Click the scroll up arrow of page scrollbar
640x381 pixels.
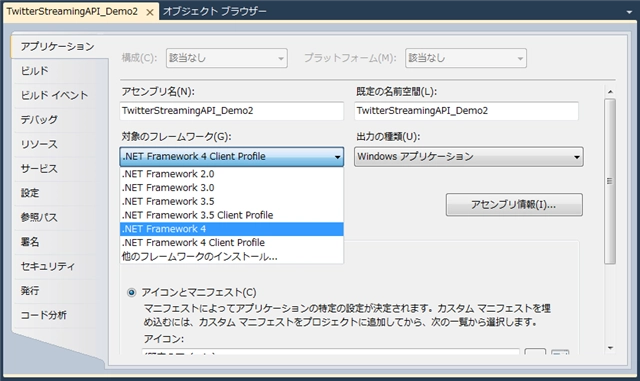point(610,92)
